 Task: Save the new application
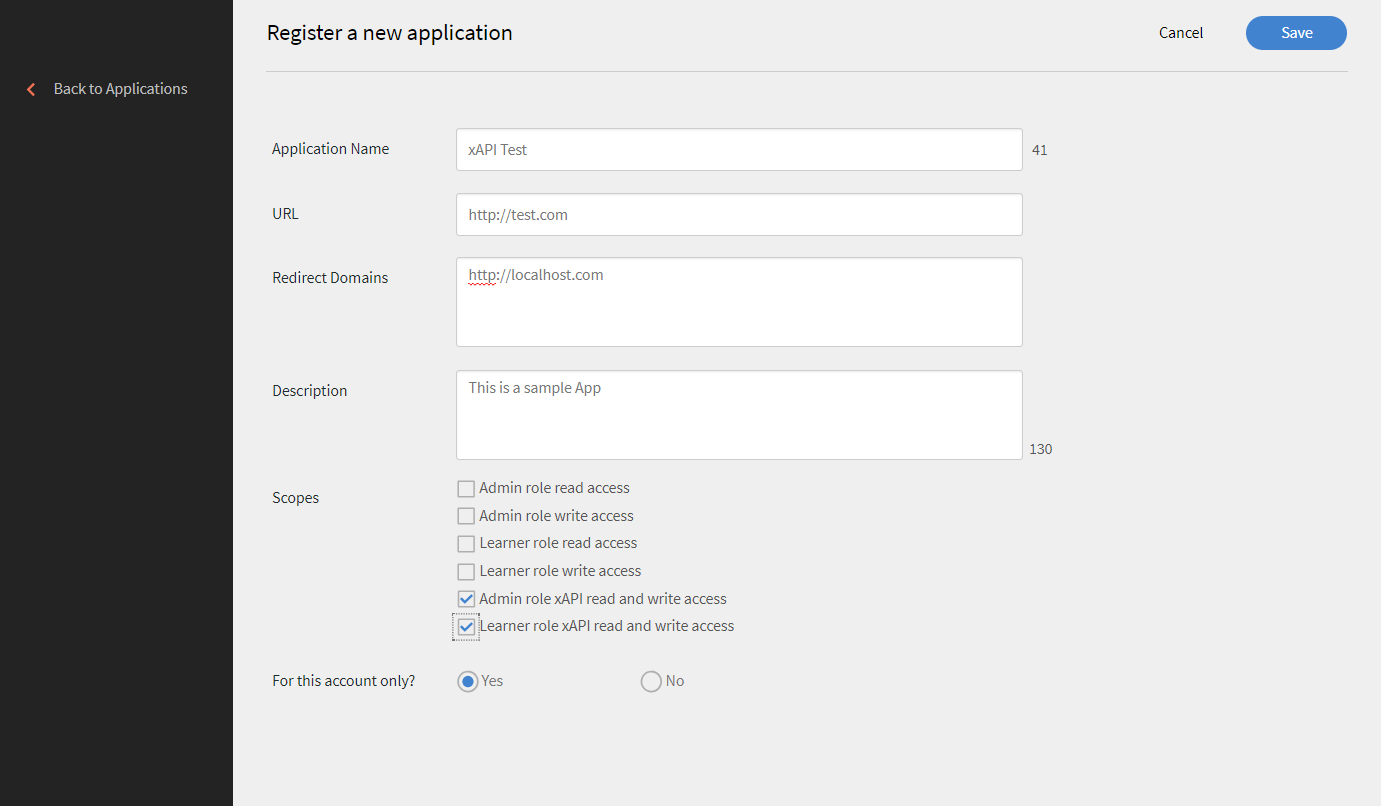click(1296, 33)
